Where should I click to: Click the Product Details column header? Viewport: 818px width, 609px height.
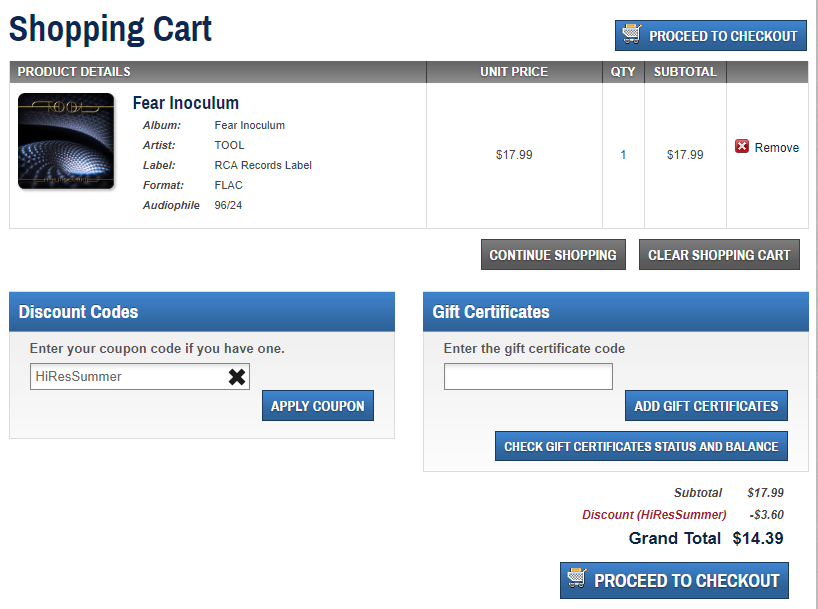tap(218, 71)
